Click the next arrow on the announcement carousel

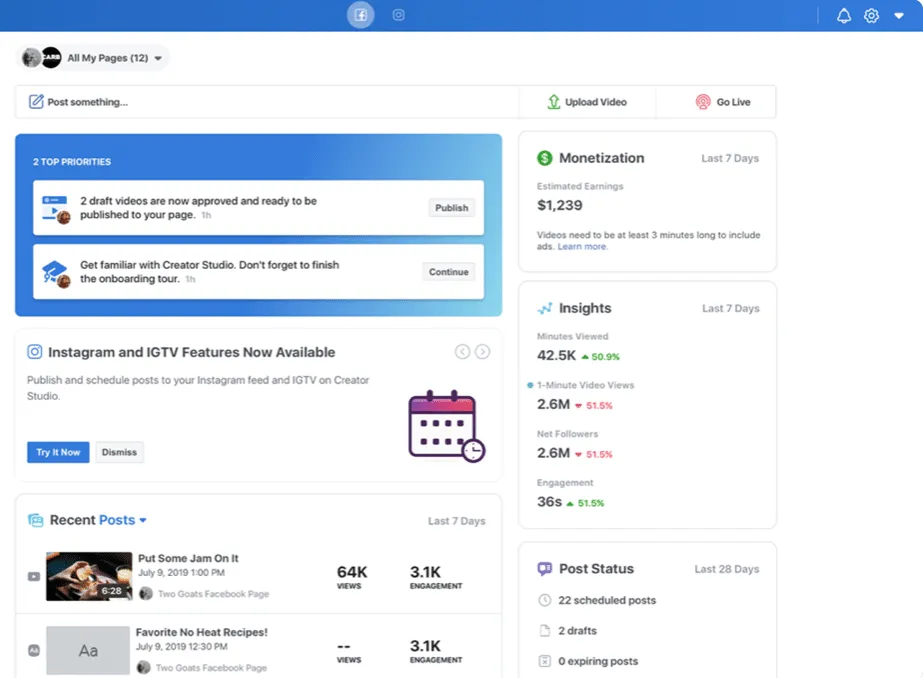[483, 351]
